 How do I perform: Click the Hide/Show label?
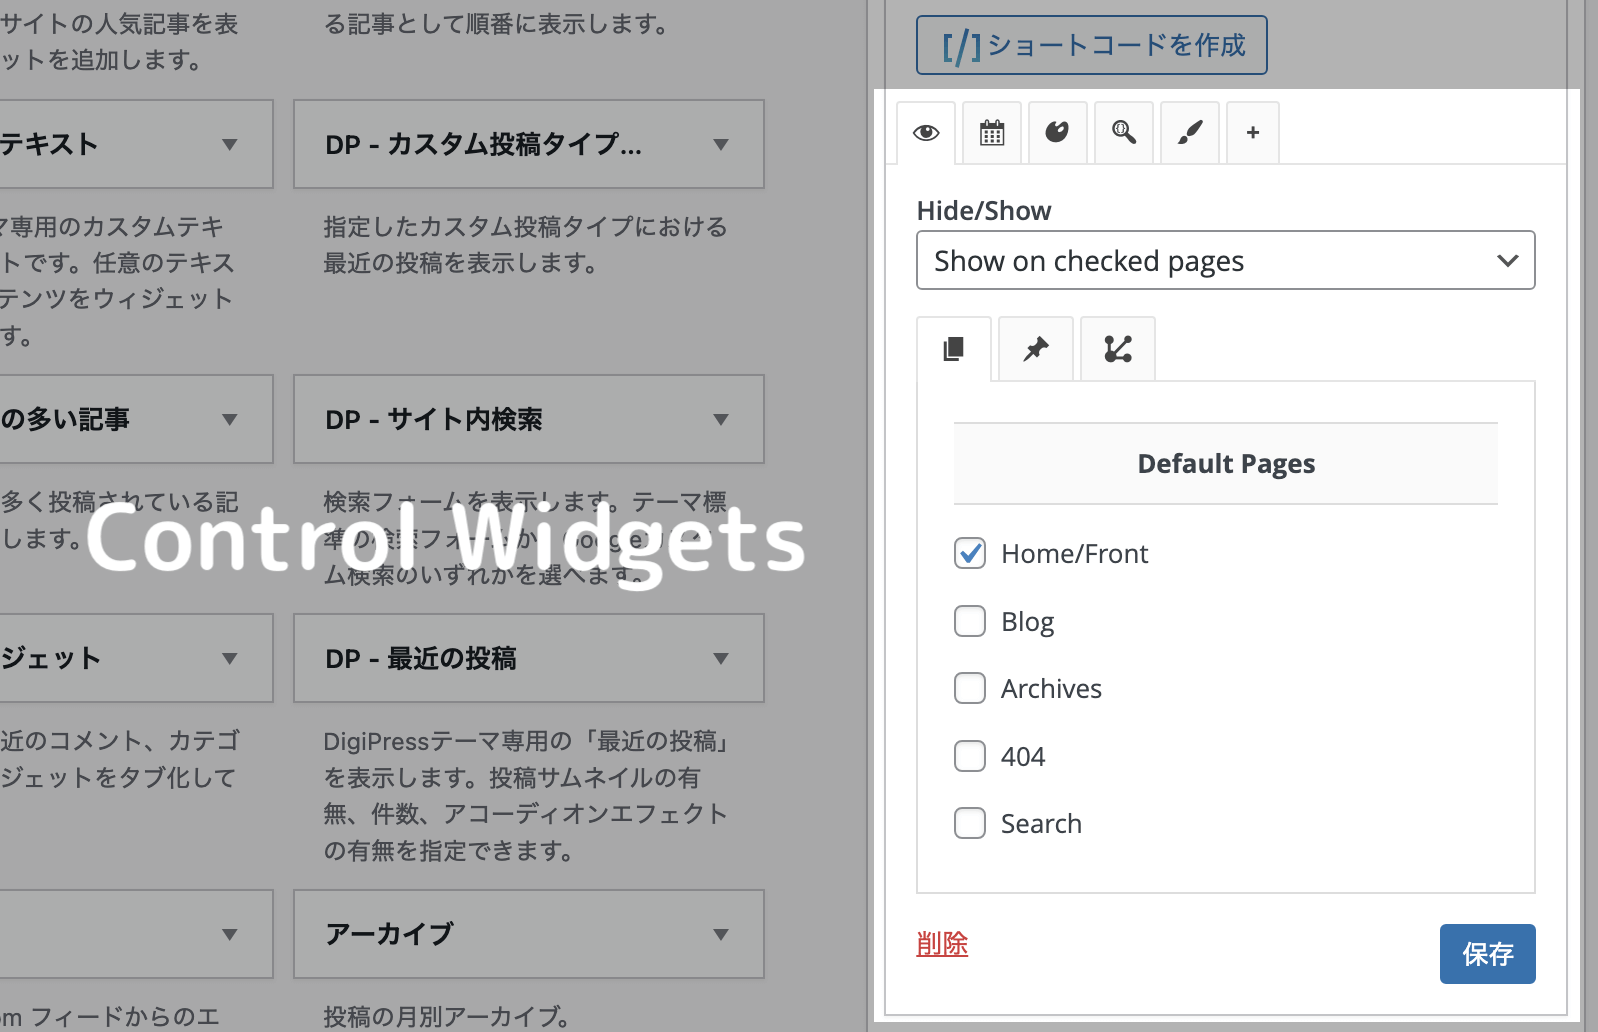984,211
